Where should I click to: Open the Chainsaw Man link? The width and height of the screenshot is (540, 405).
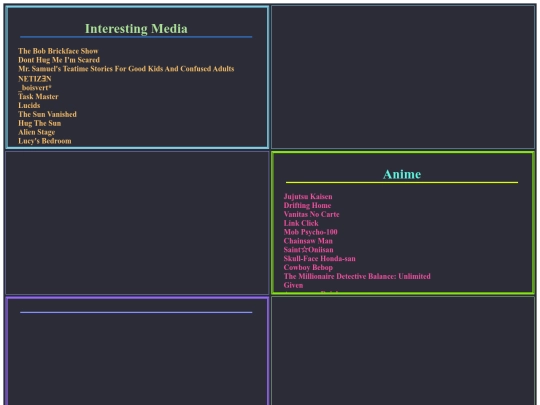308,241
